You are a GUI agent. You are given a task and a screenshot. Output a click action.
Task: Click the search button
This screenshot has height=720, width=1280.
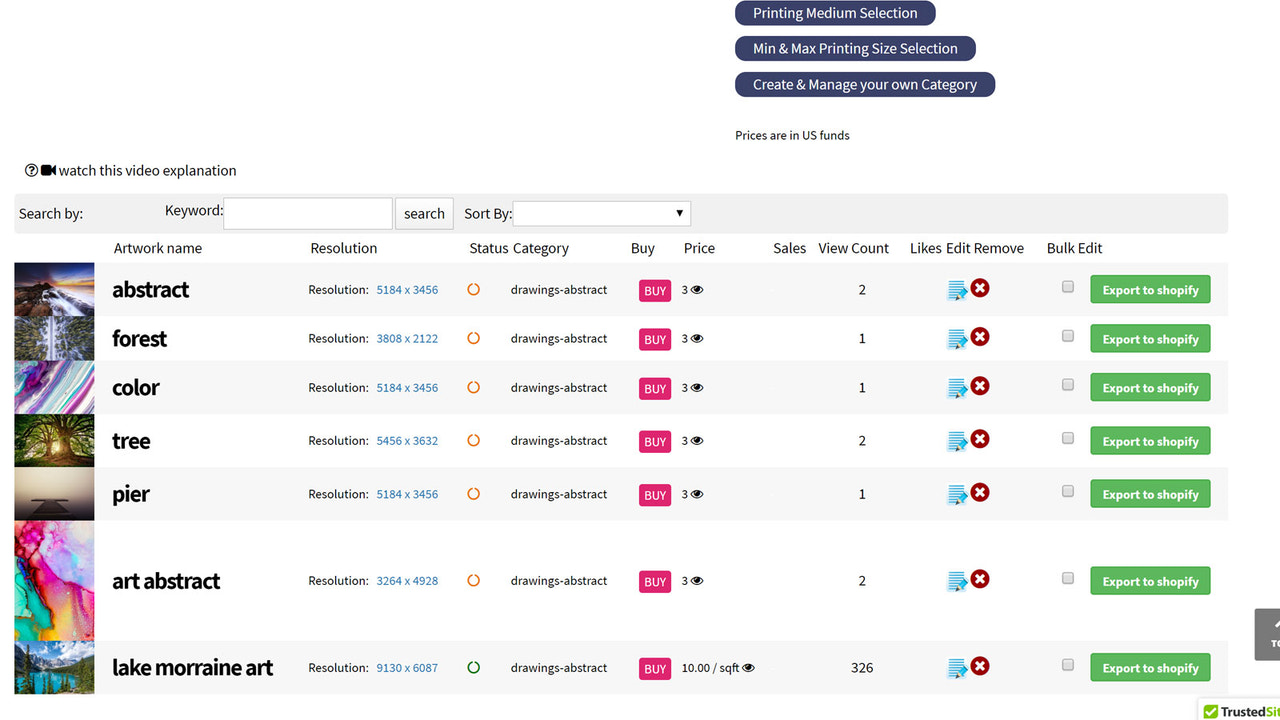point(424,213)
